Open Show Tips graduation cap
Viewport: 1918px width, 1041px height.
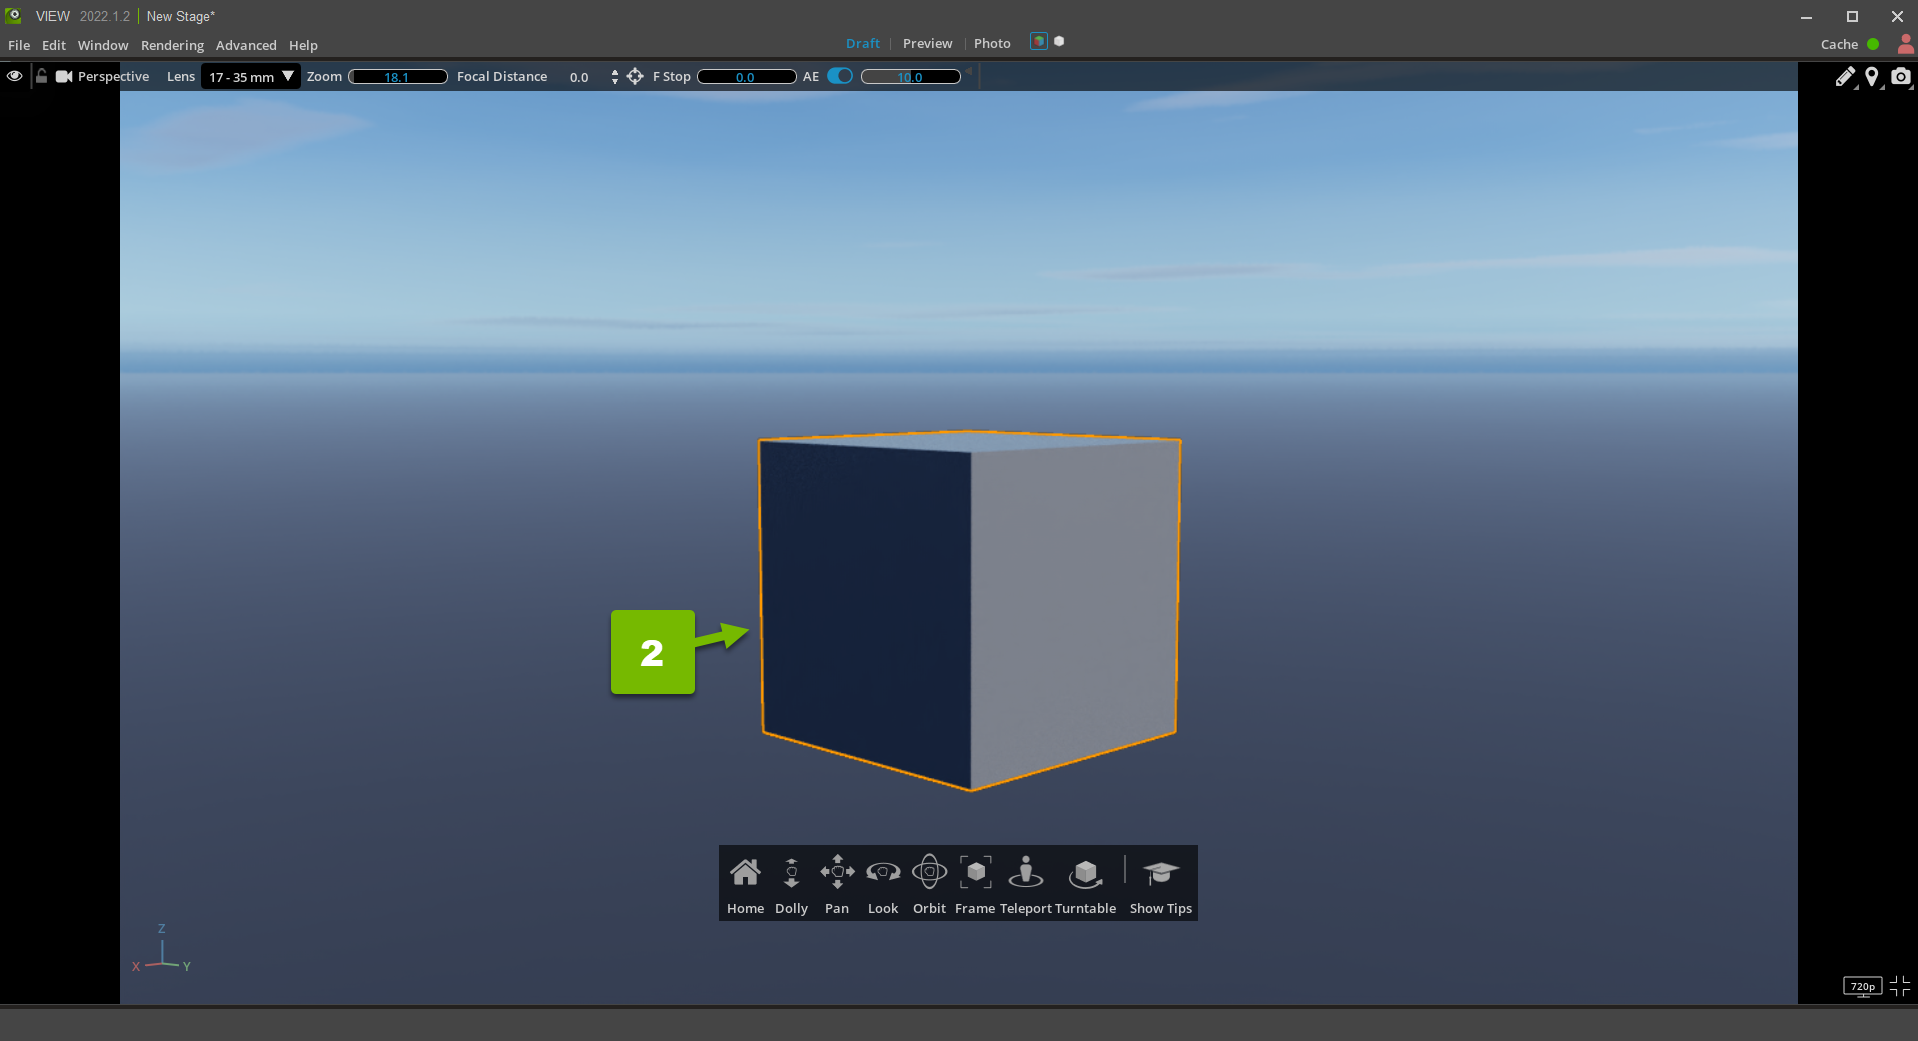pos(1161,884)
